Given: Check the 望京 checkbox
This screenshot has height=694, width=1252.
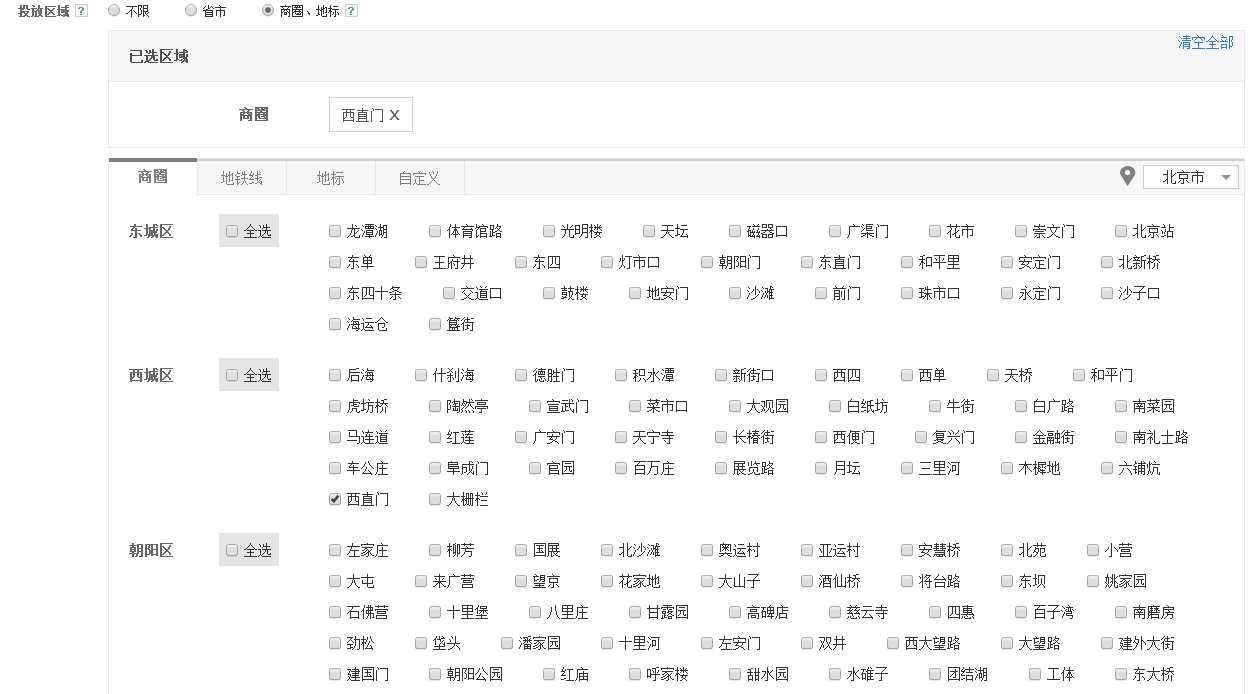Looking at the screenshot, I should pos(521,581).
